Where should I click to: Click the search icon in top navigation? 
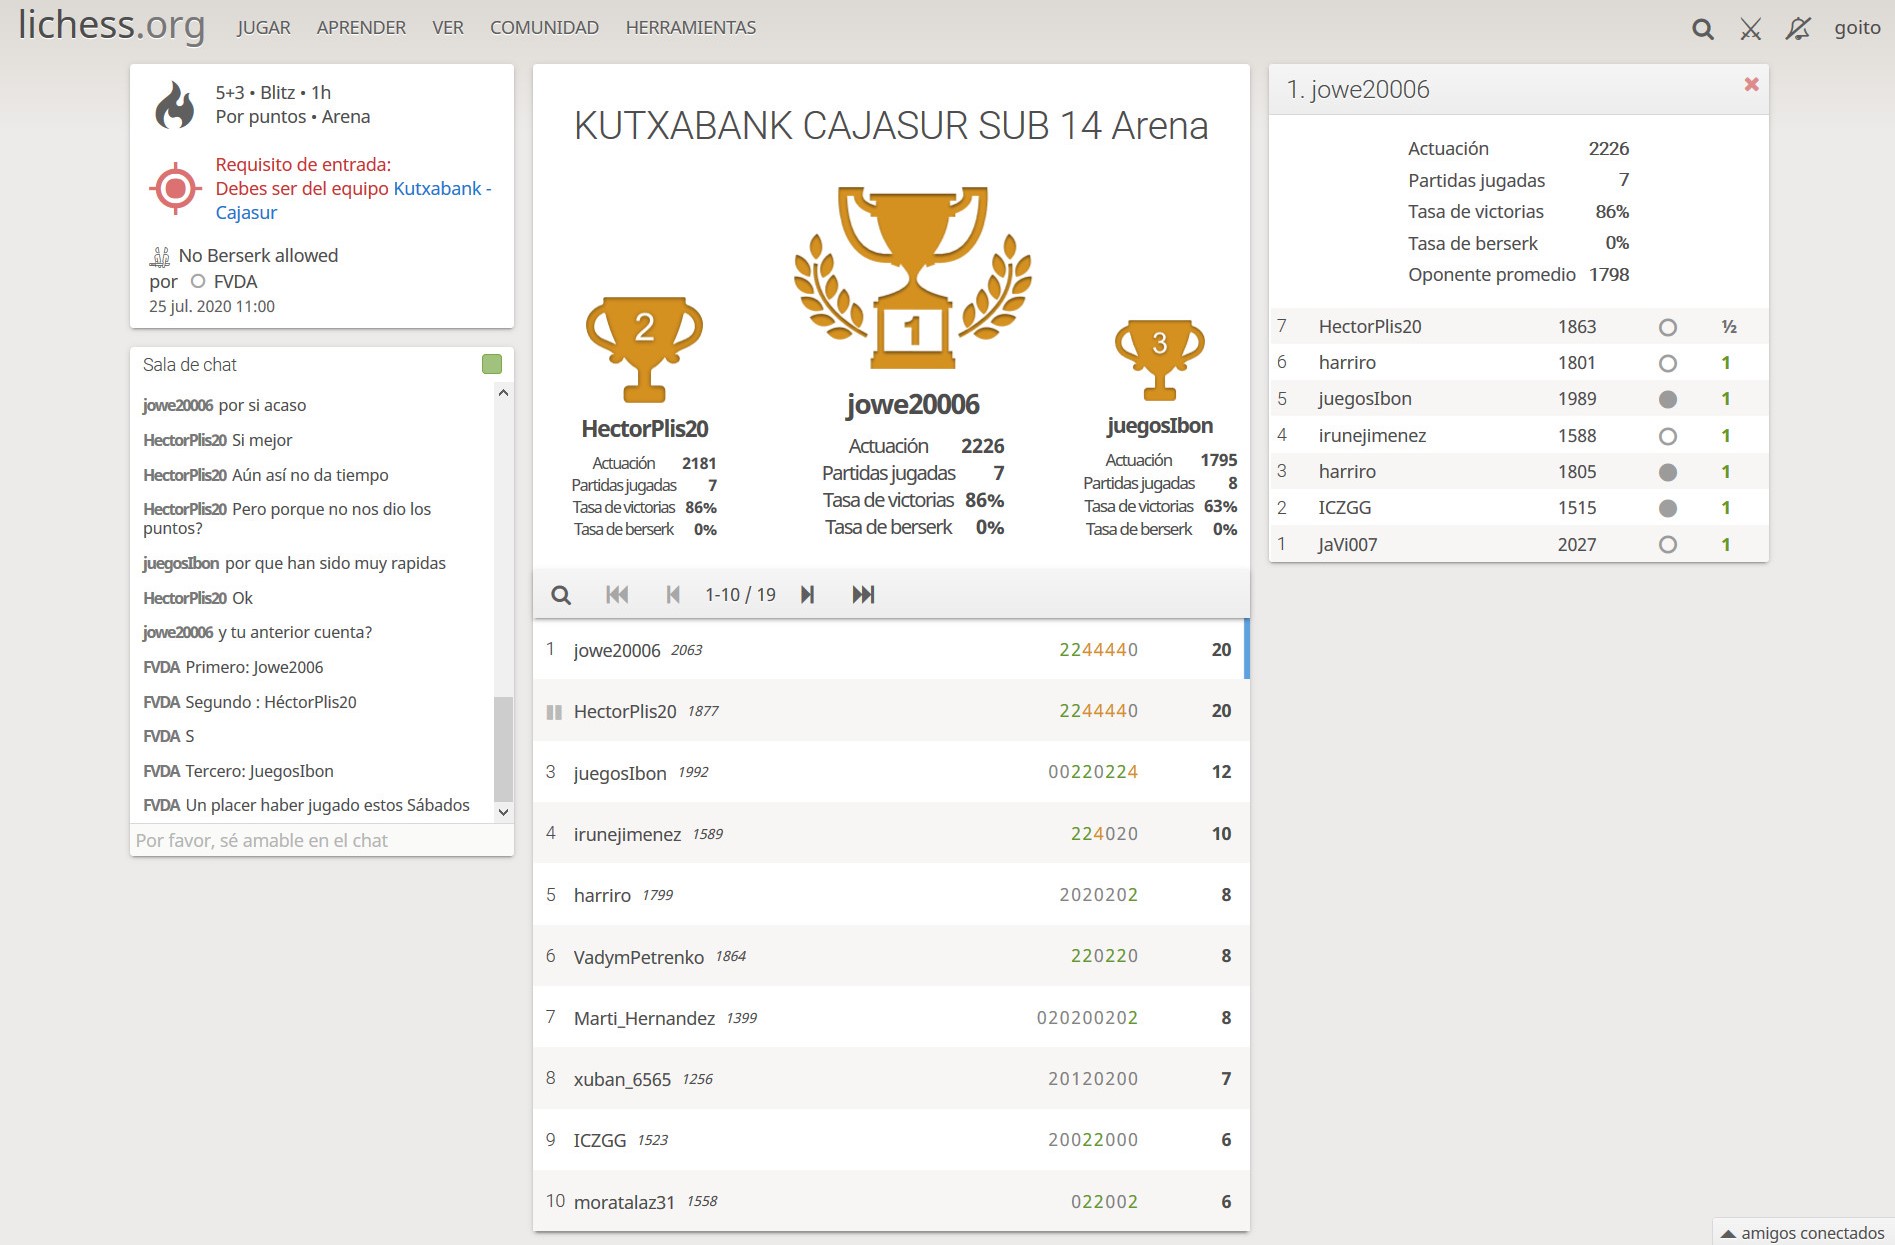(x=1702, y=29)
